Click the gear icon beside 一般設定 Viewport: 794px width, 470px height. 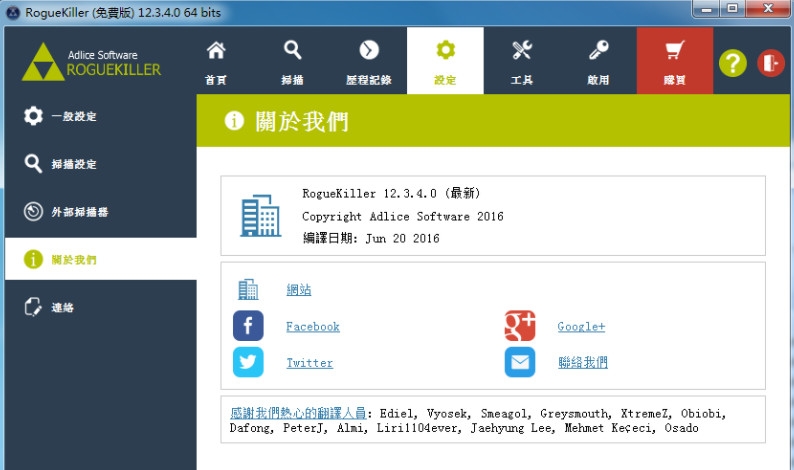click(33, 116)
